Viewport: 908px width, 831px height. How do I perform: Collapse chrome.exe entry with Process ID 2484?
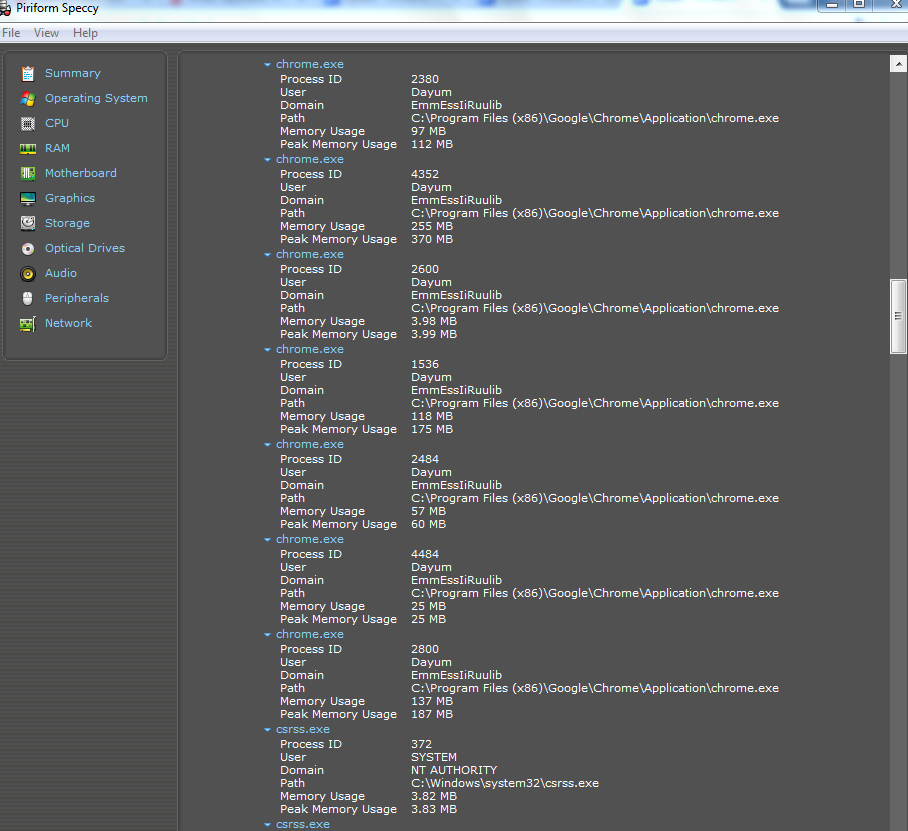click(x=268, y=445)
